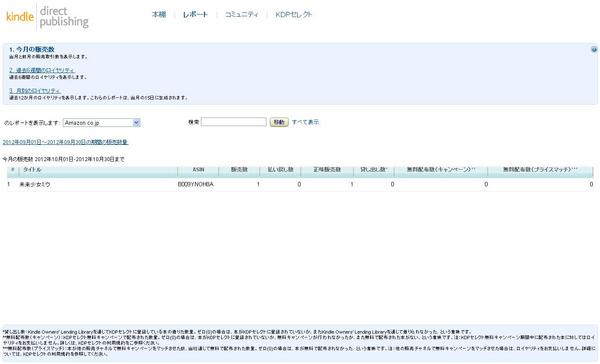Click the すべて表示 link
Screen dimensions: 600x364
pos(305,122)
